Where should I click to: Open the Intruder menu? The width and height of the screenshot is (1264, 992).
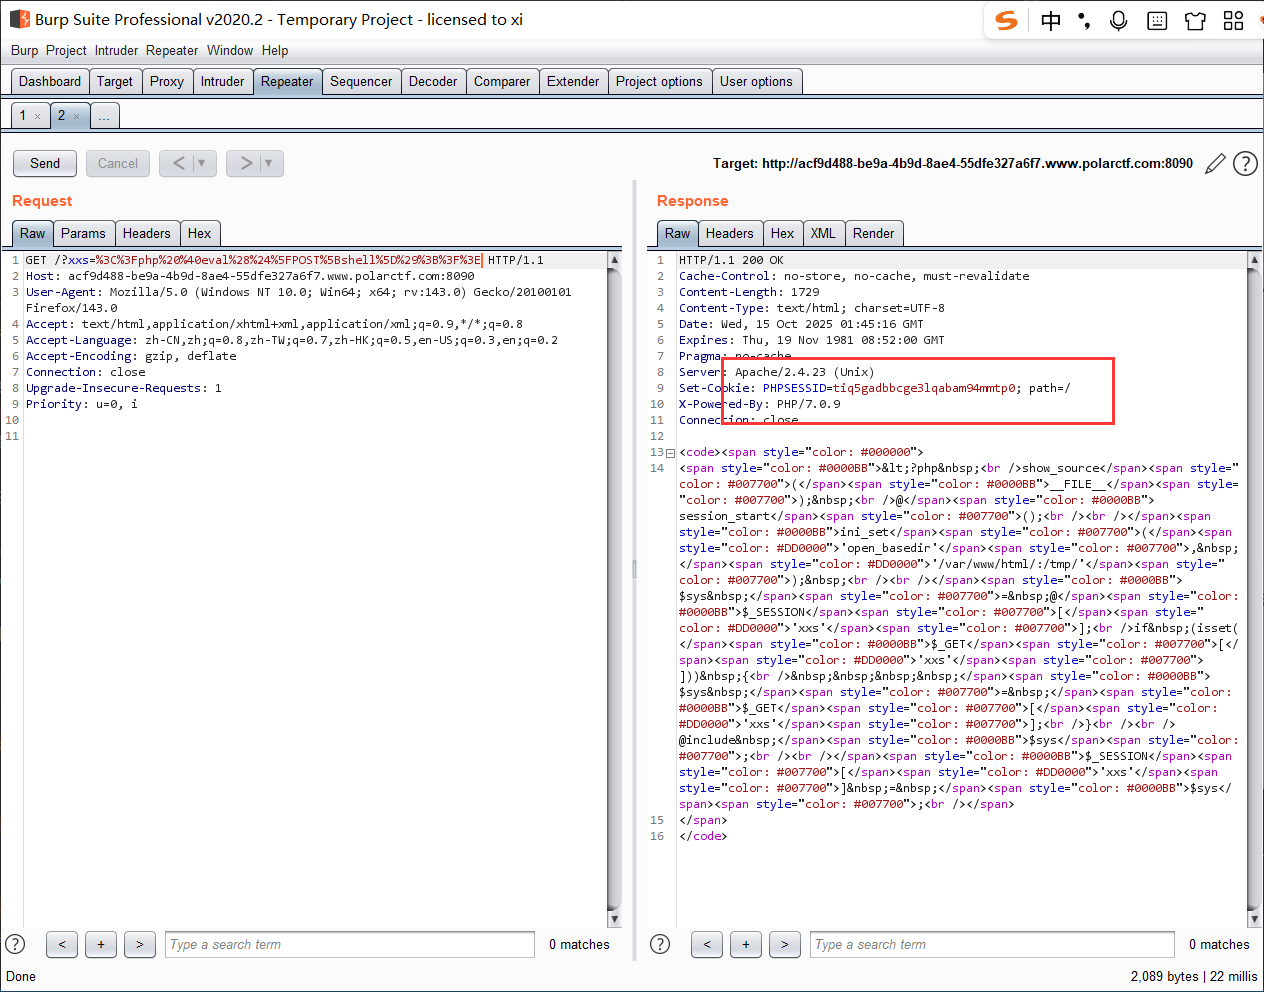(117, 50)
